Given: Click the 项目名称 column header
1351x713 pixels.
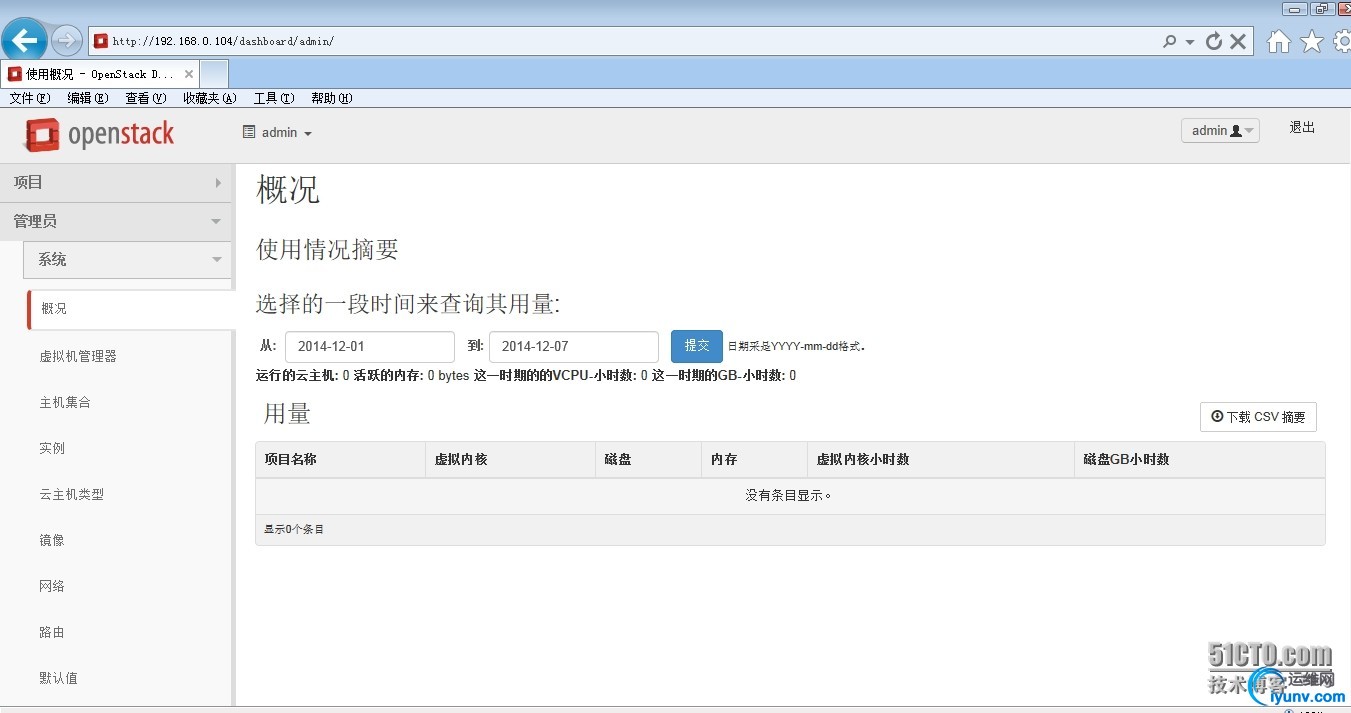Looking at the screenshot, I should pos(340,460).
